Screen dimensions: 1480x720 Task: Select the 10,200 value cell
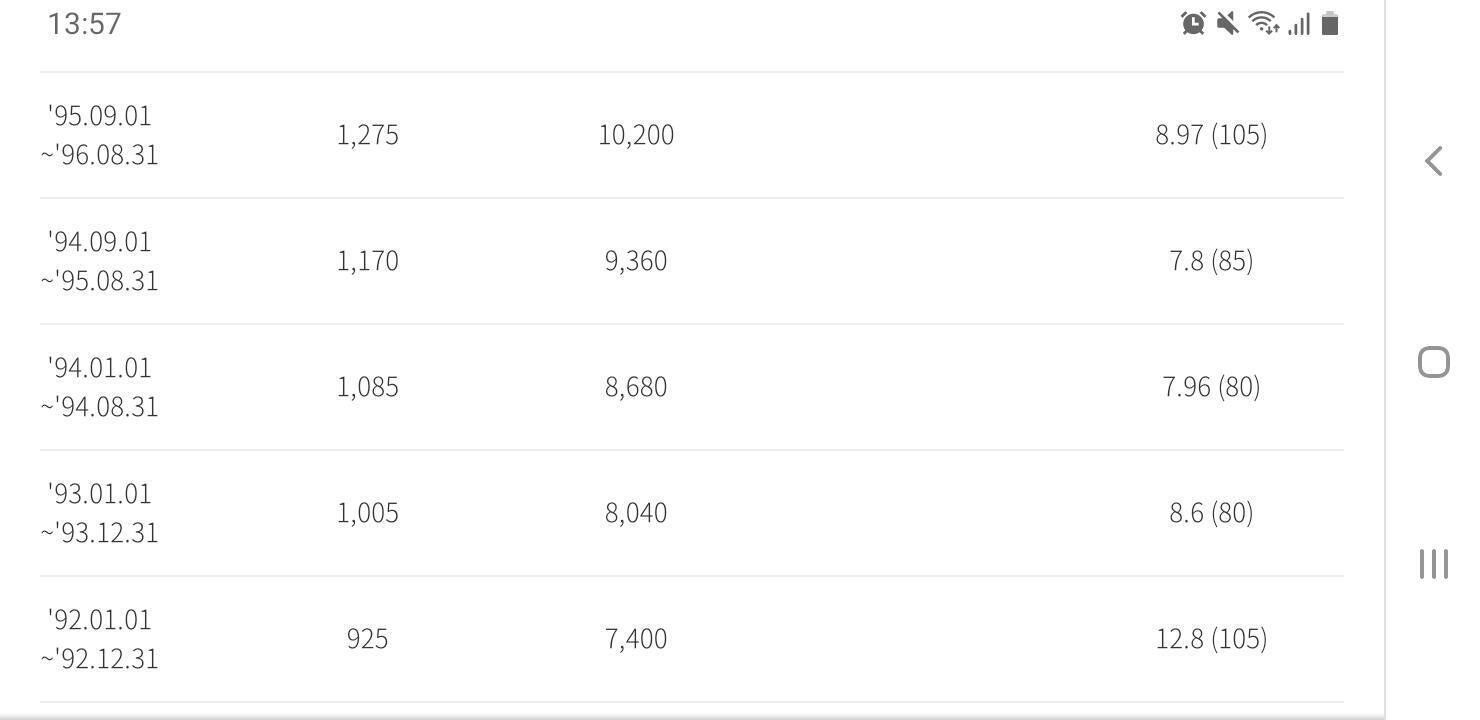(x=636, y=135)
